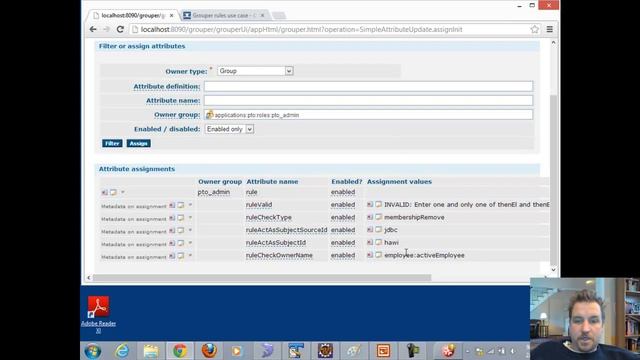Click the page's horizontal scrollbar
640x360 pixels.
pyautogui.click(x=262, y=278)
